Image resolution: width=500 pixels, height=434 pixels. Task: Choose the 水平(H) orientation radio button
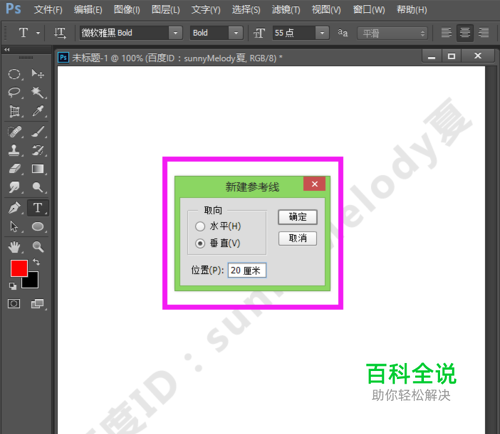(200, 226)
